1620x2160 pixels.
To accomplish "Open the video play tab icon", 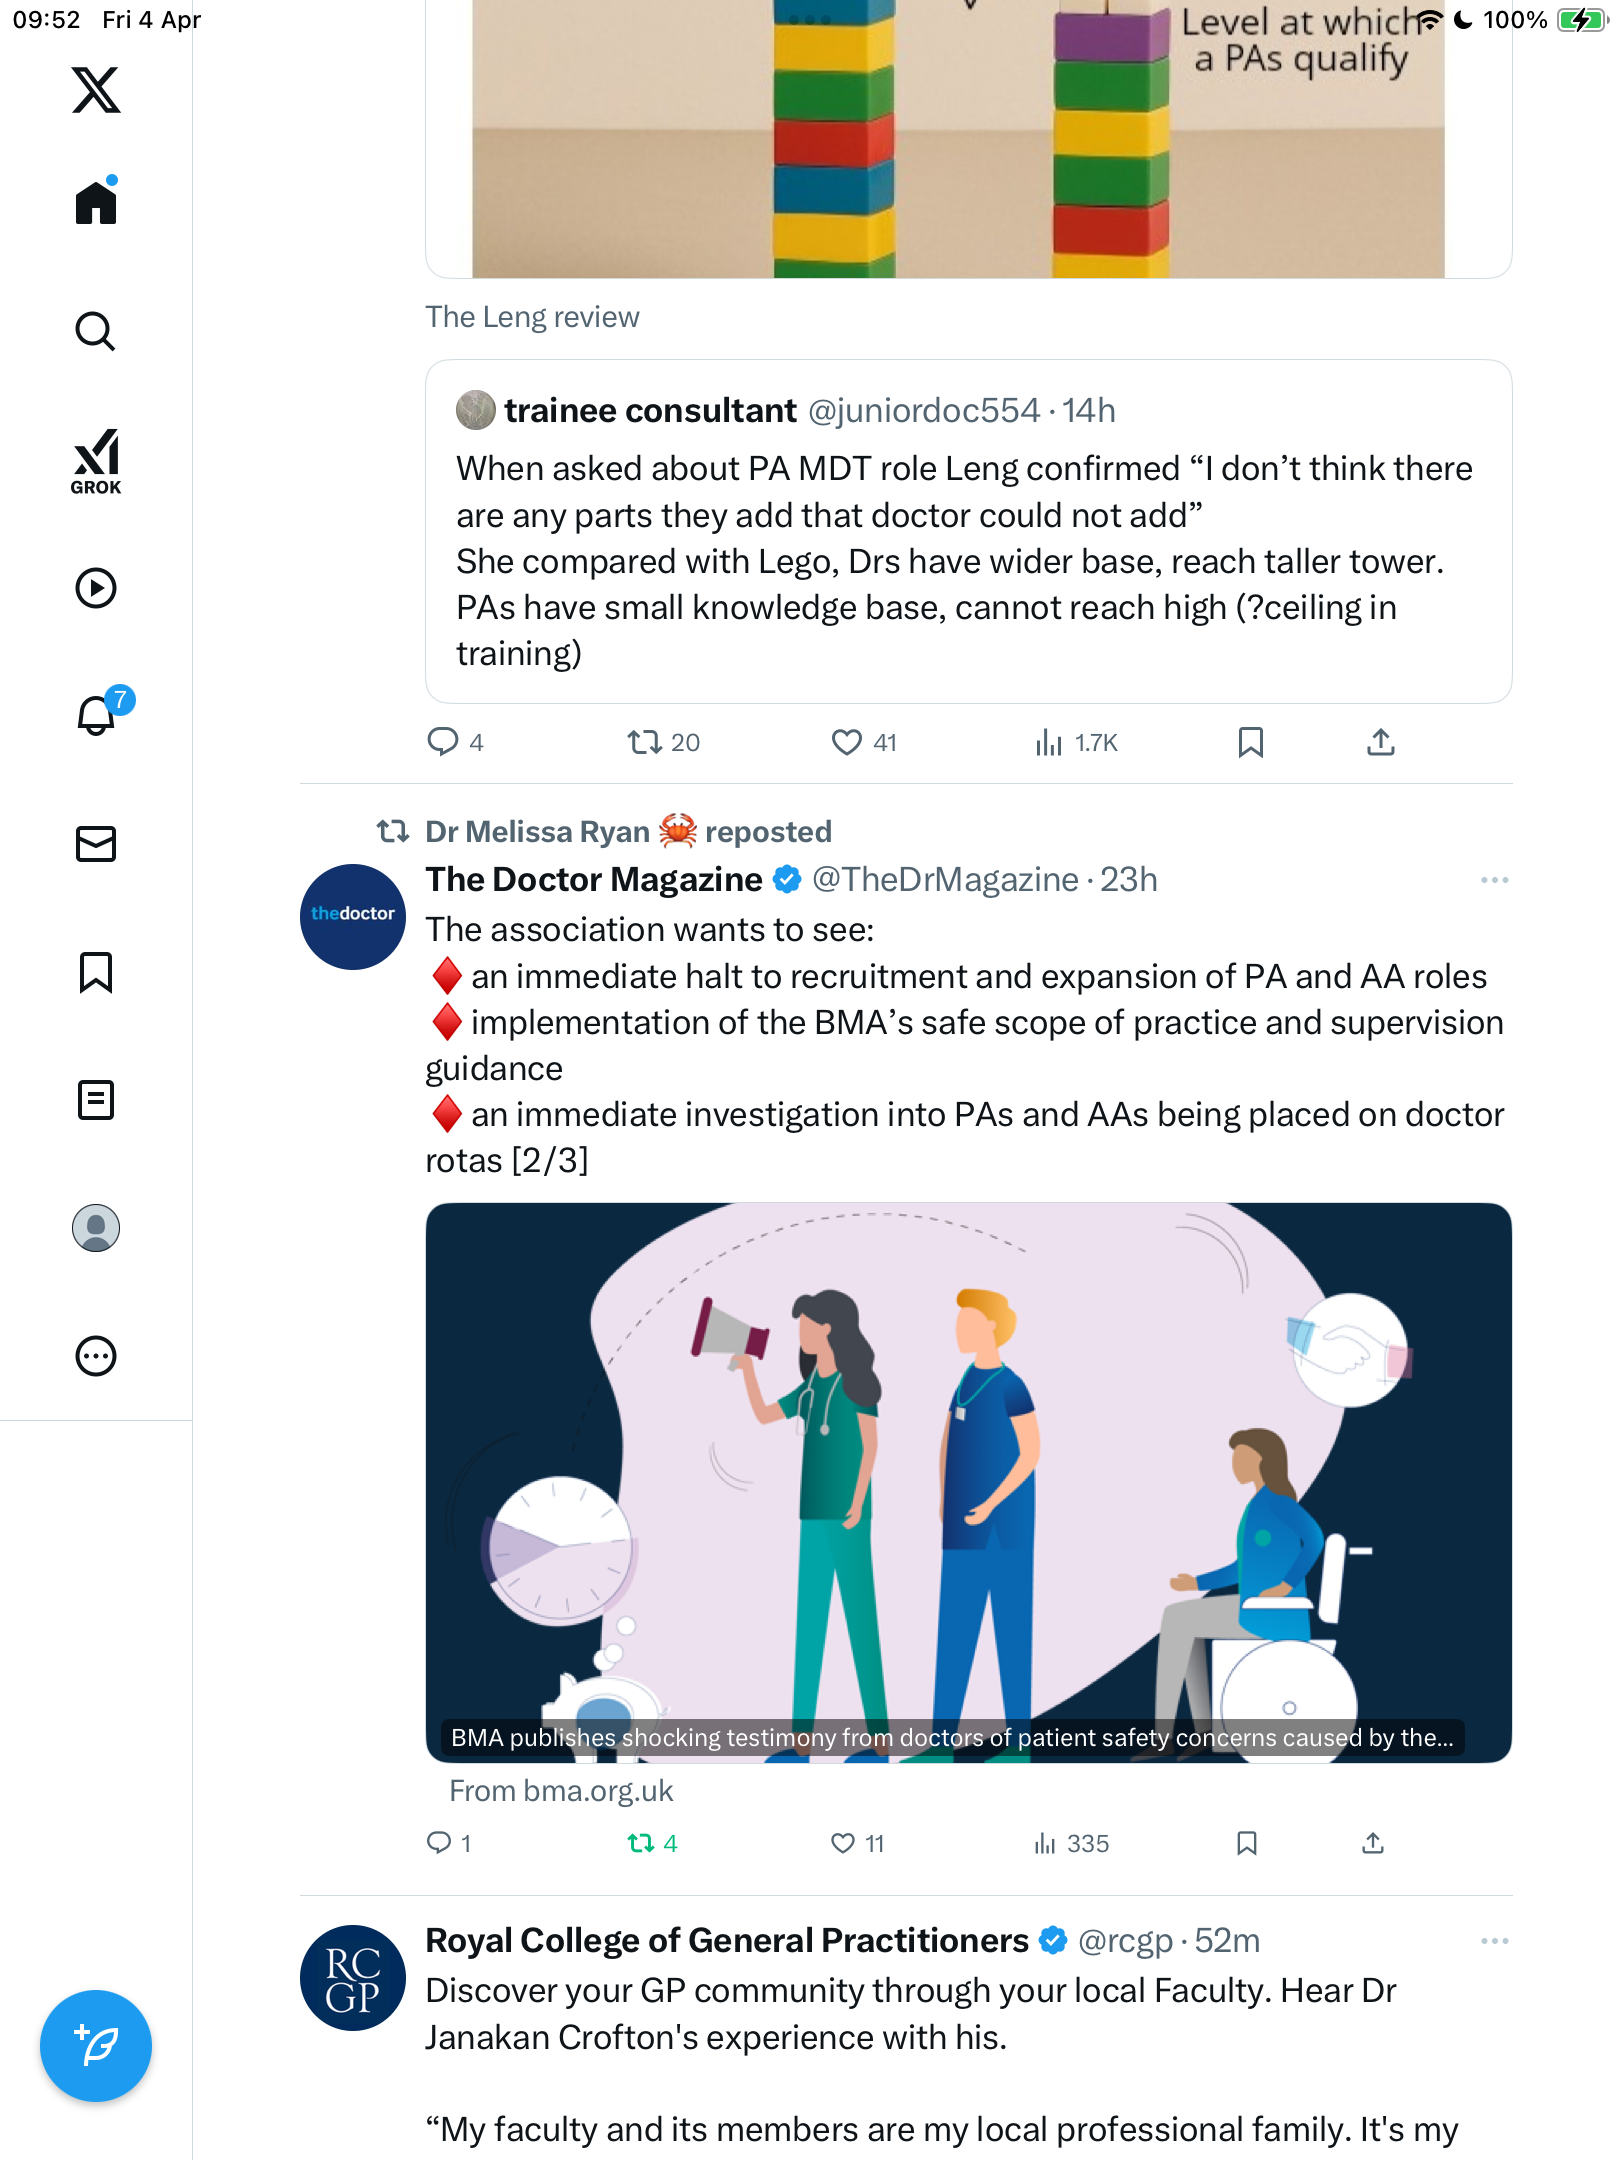I will [96, 588].
